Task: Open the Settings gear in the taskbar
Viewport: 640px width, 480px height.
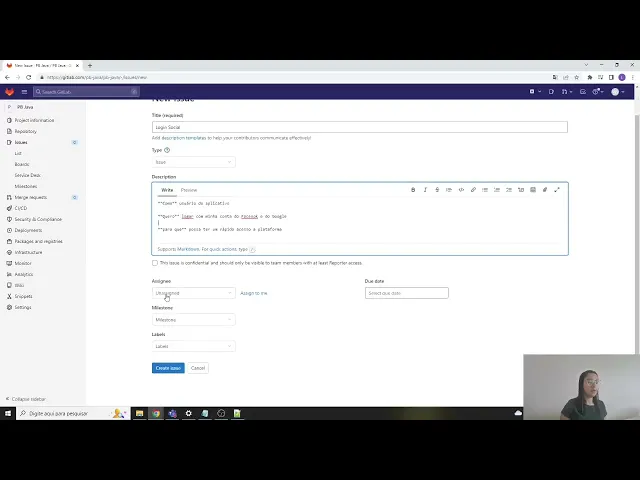Action: pos(189,413)
